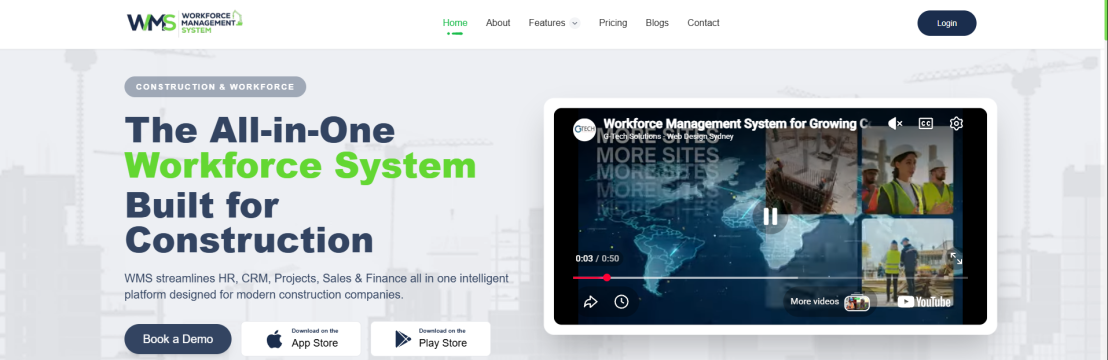The image size is (1108, 360).
Task: Toggle closed captions CC icon
Action: click(x=926, y=123)
